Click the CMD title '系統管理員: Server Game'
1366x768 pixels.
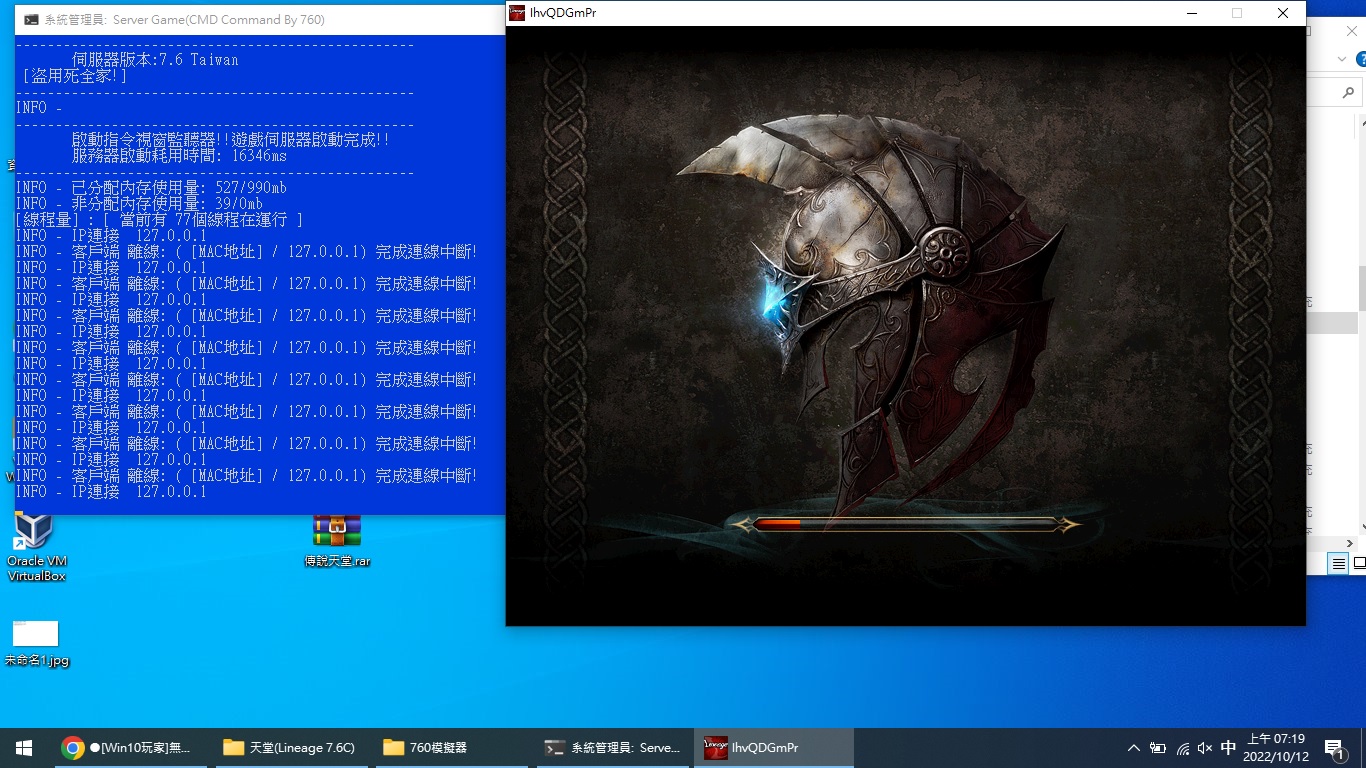click(114, 20)
